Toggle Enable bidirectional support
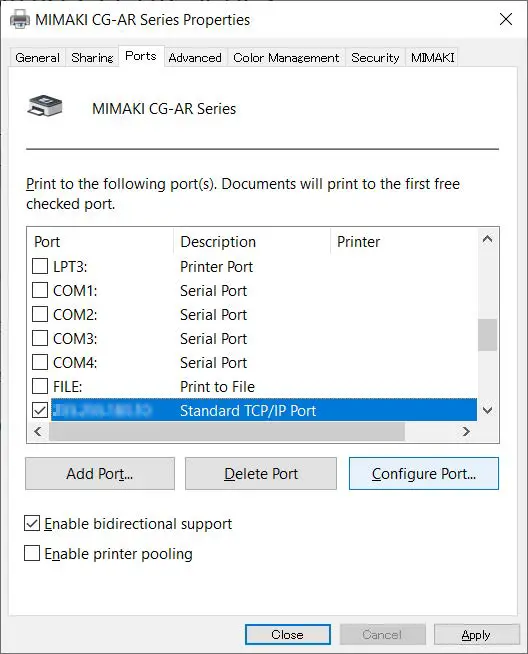Viewport: 528px width, 654px height. coord(32,523)
